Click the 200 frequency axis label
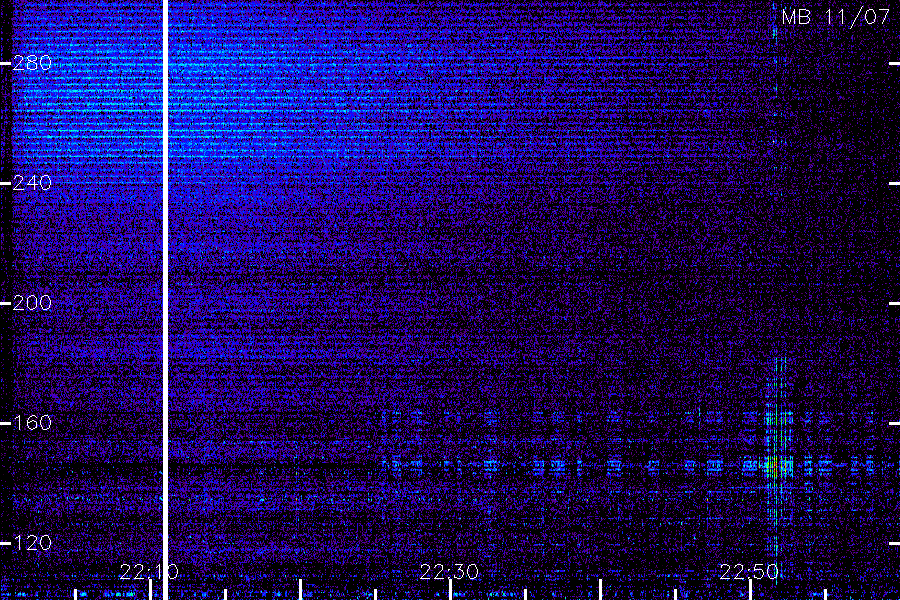Screen dimensions: 900x600 [32, 303]
